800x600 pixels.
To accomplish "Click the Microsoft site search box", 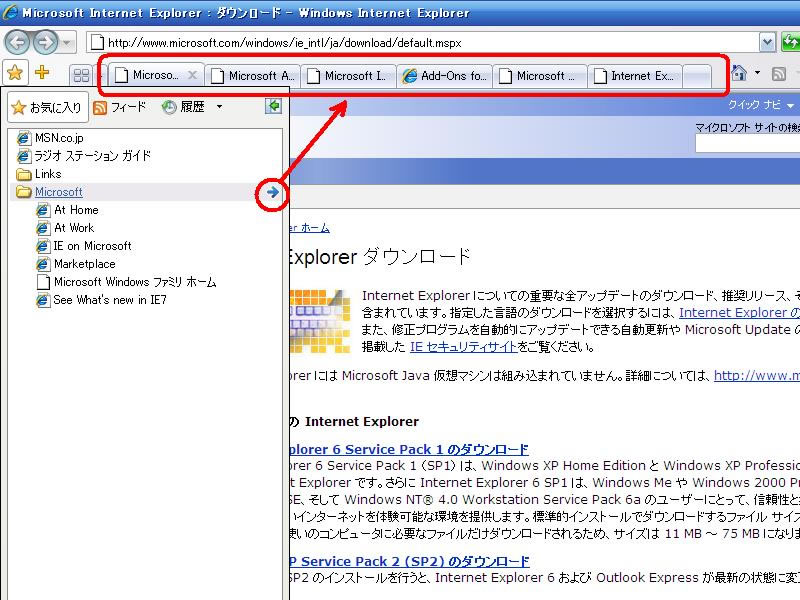I will [747, 143].
